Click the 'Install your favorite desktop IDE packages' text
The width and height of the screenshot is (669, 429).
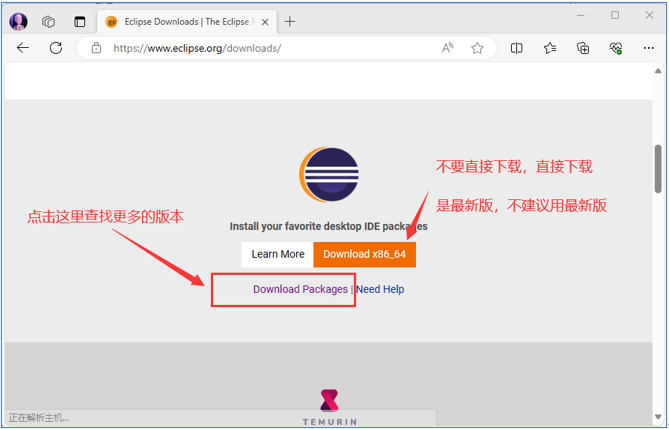tap(329, 226)
